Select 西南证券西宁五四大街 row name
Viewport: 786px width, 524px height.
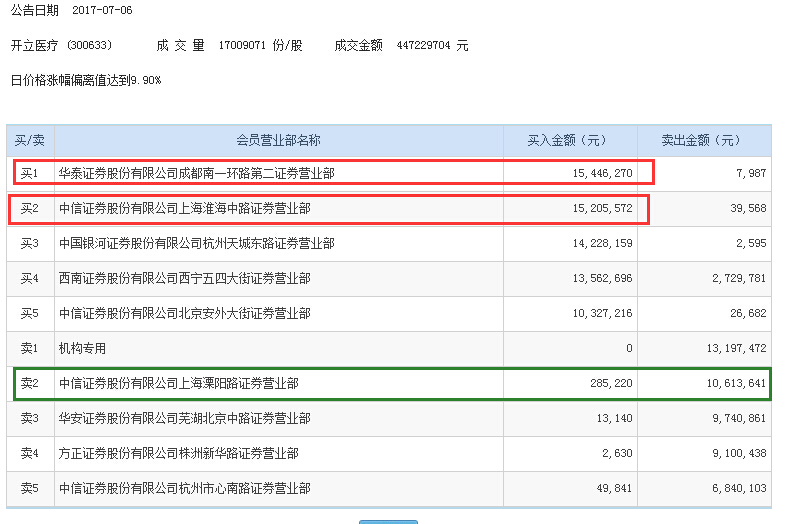coord(184,278)
